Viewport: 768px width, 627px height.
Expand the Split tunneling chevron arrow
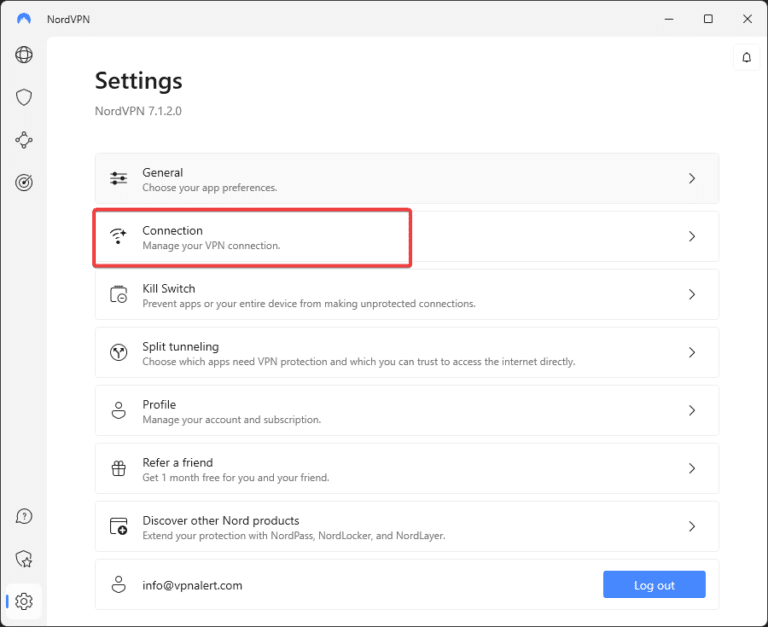(x=691, y=353)
